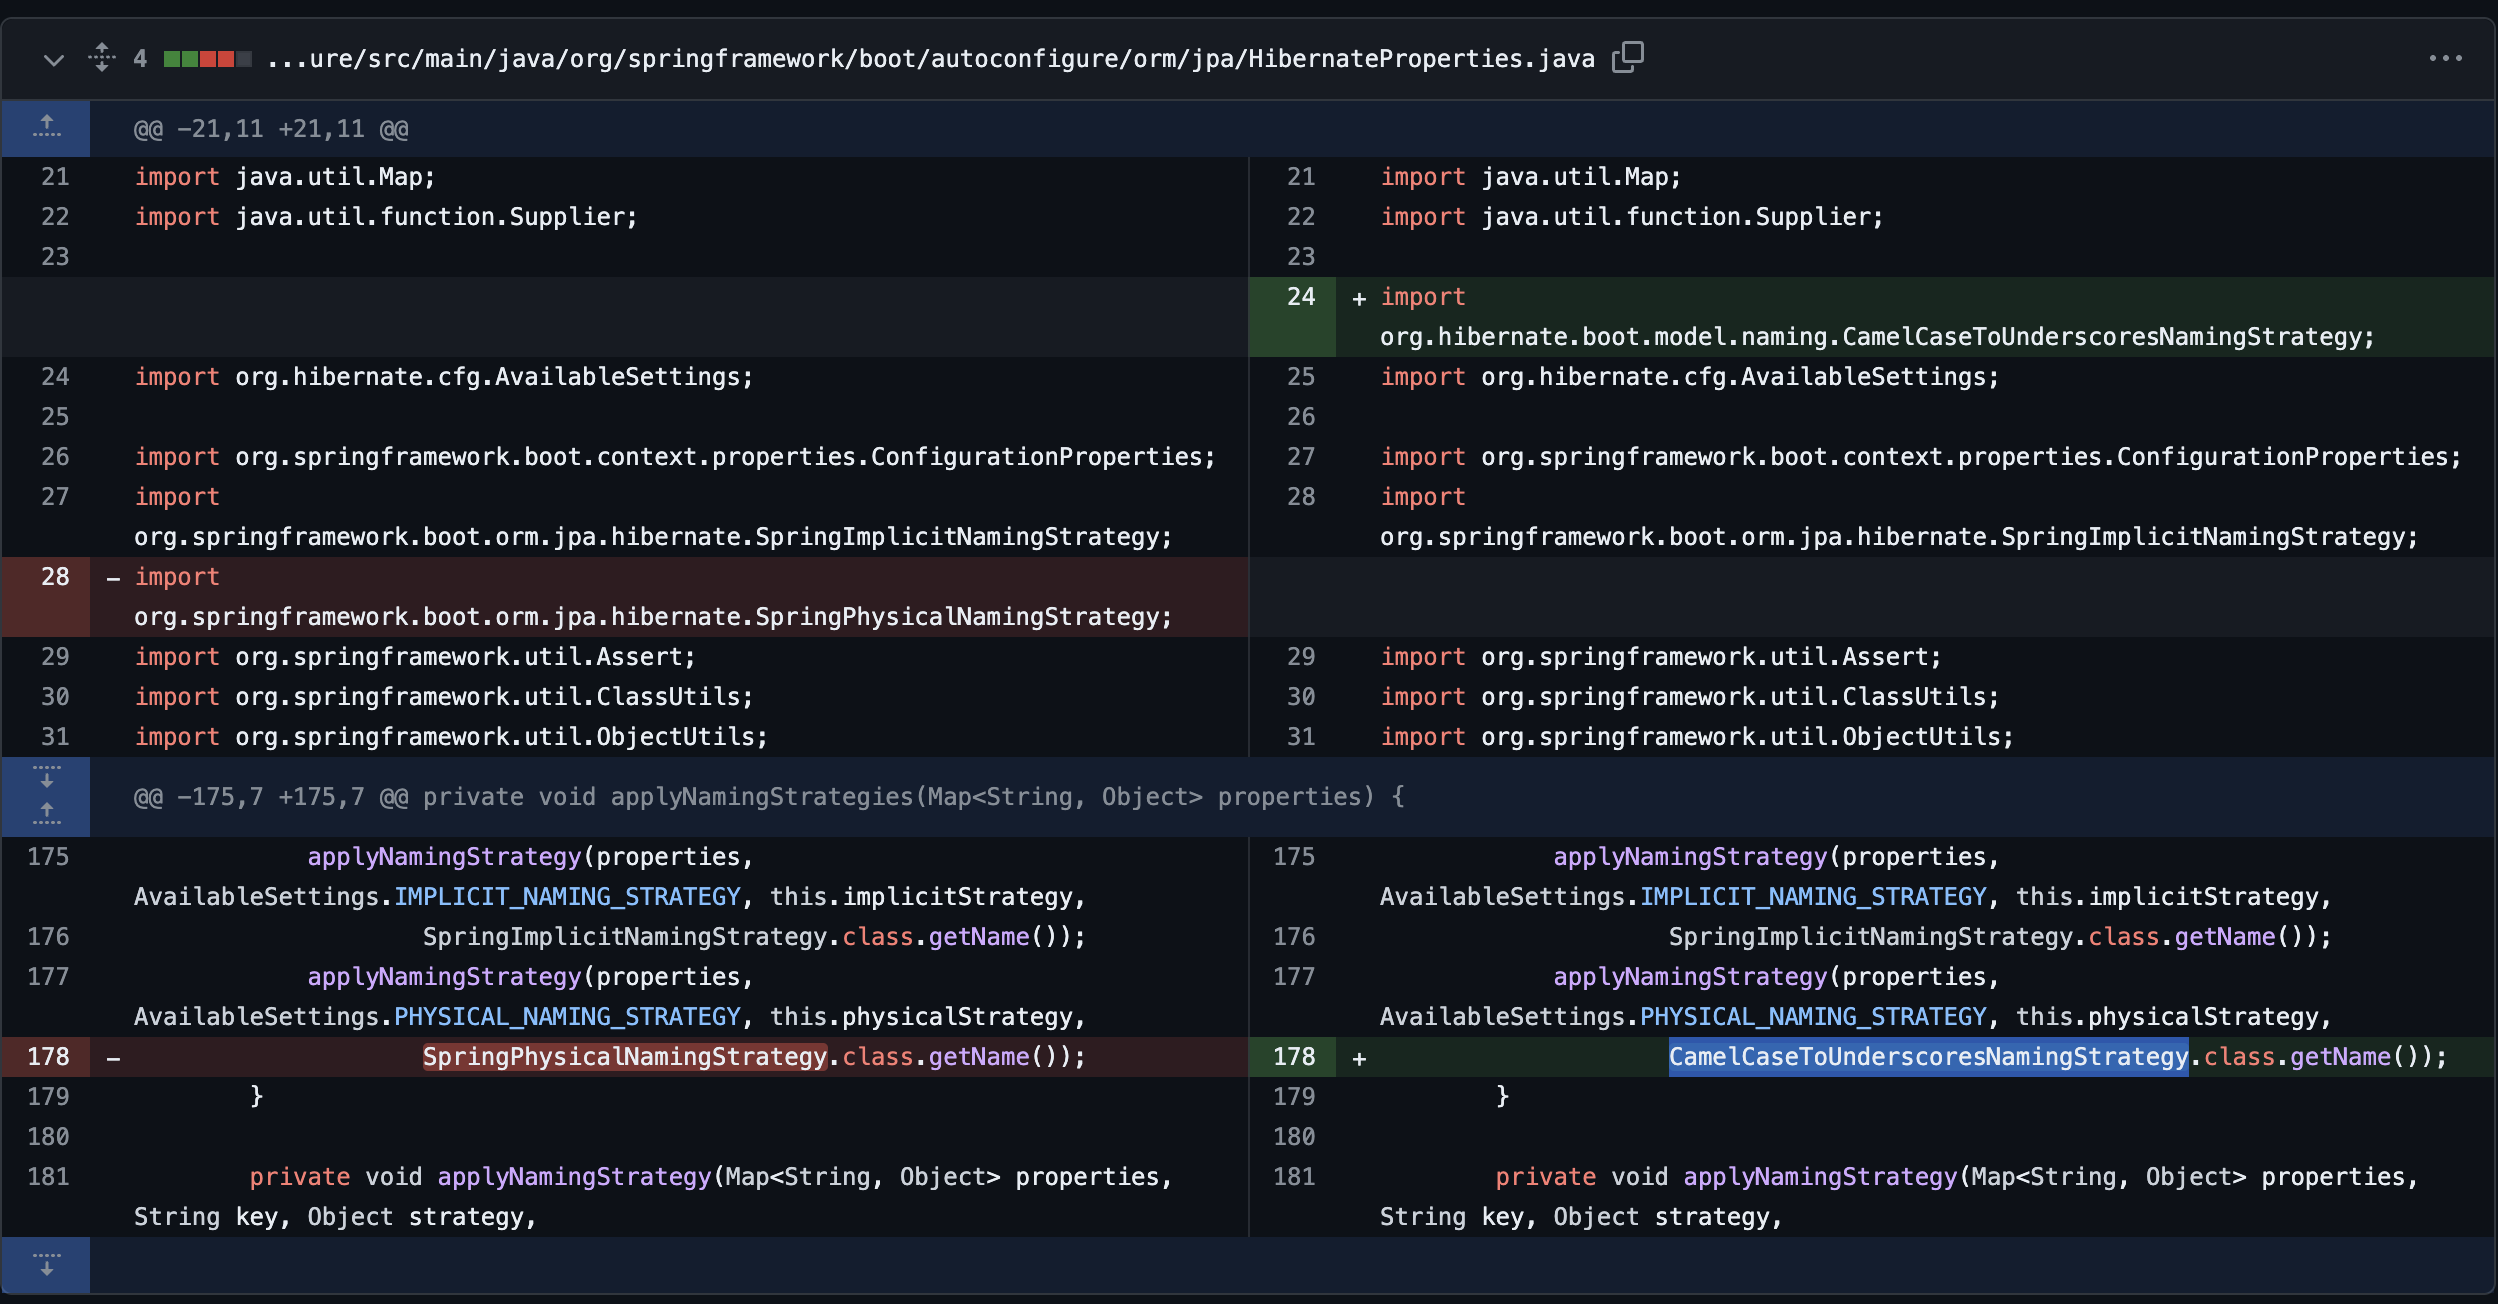
Task: Expand all lines of this file
Action: coord(102,58)
